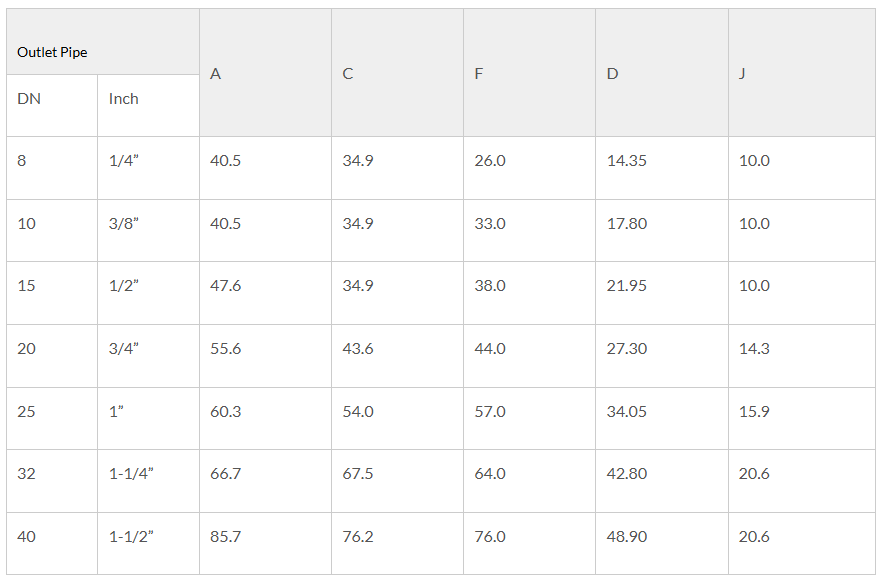This screenshot has height=578, width=878.
Task: Click column header F
Action: [x=530, y=73]
